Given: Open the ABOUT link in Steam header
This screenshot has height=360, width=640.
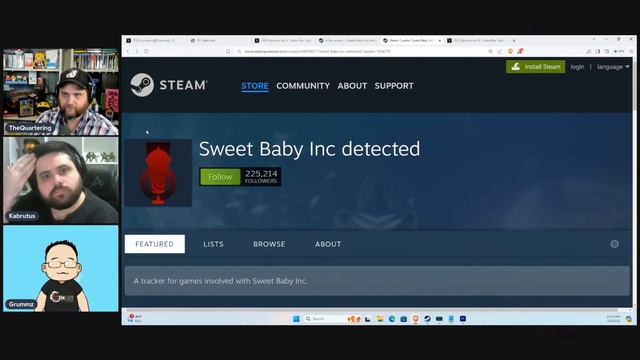Looking at the screenshot, I should coord(352,86).
